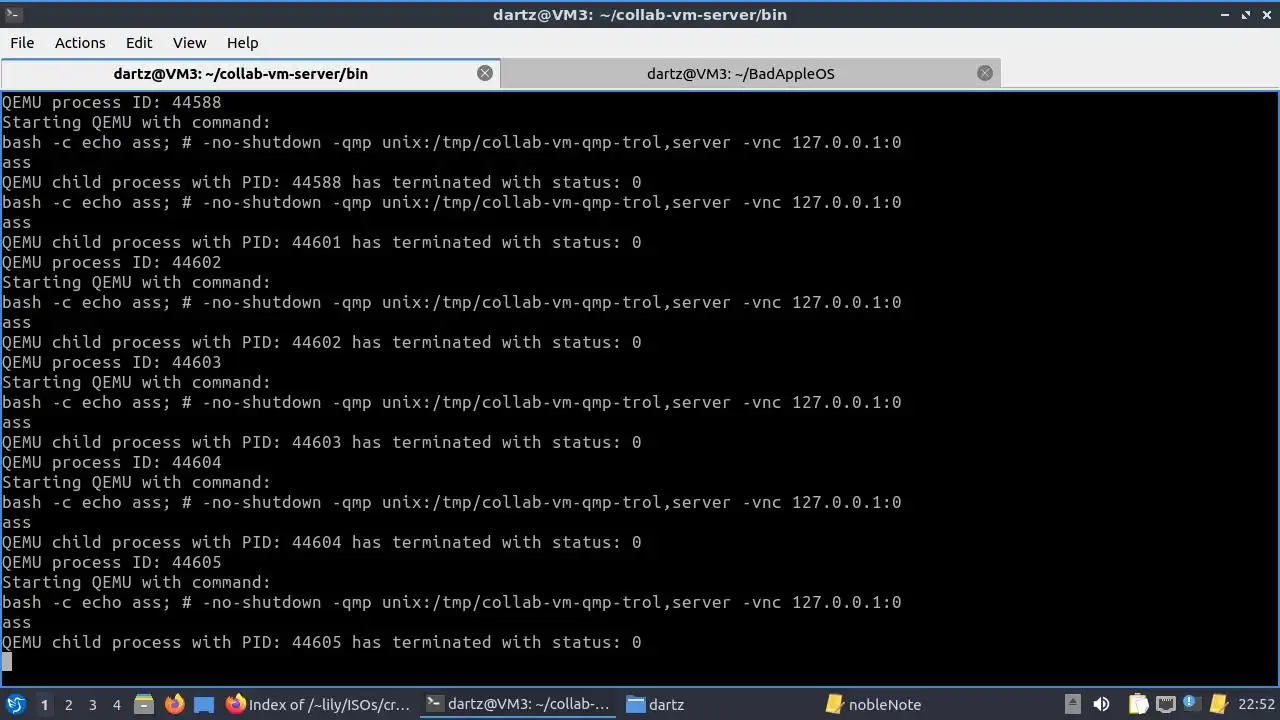Click the 22:52 clock in the panel

pyautogui.click(x=1256, y=704)
